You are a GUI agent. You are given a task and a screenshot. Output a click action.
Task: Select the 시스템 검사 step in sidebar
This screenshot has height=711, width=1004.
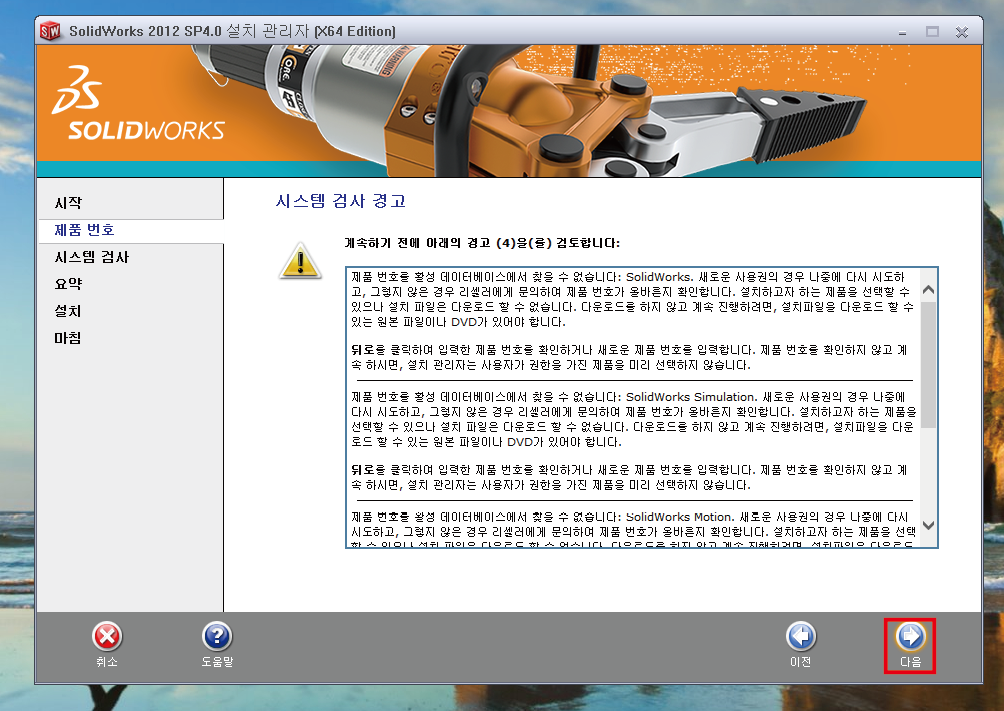pyautogui.click(x=92, y=257)
